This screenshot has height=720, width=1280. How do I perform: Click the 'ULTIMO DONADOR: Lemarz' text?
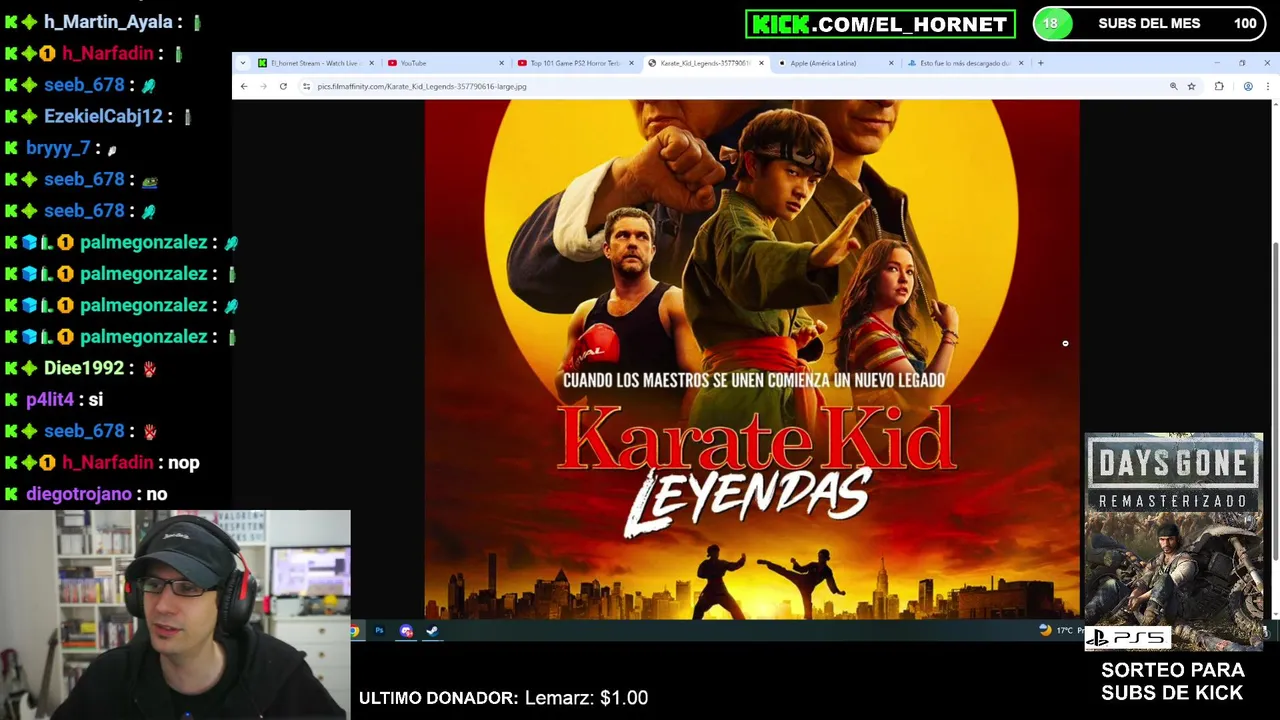click(x=503, y=698)
